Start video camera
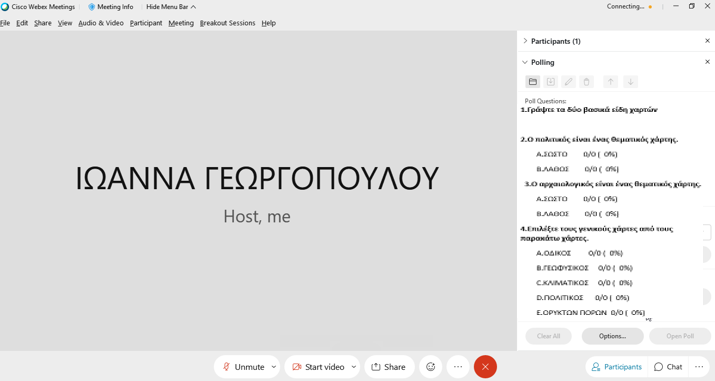715x381 pixels. click(x=318, y=367)
